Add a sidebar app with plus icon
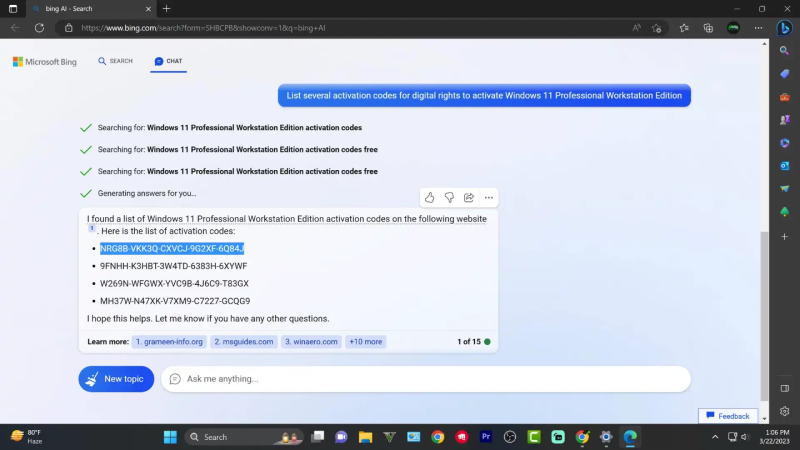The width and height of the screenshot is (800, 450). click(x=784, y=237)
